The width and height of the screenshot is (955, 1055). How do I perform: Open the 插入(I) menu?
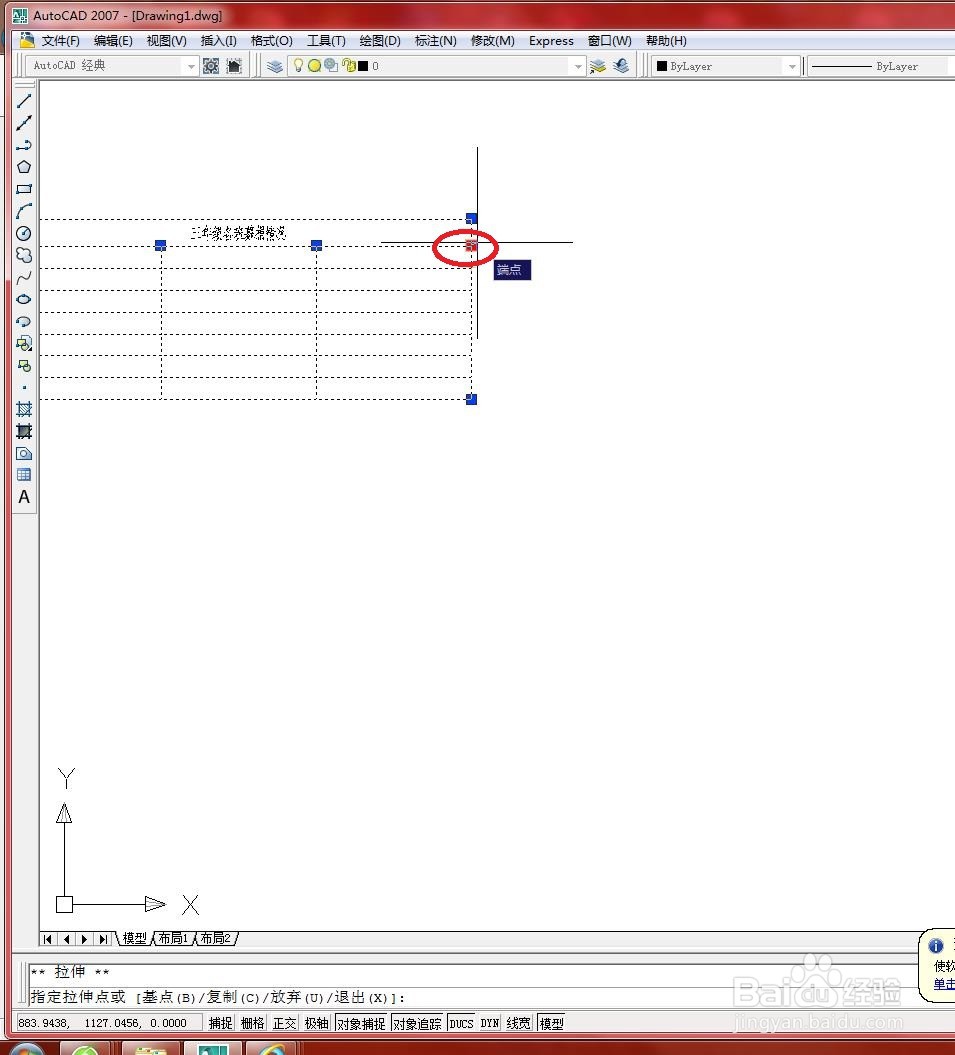pos(219,40)
